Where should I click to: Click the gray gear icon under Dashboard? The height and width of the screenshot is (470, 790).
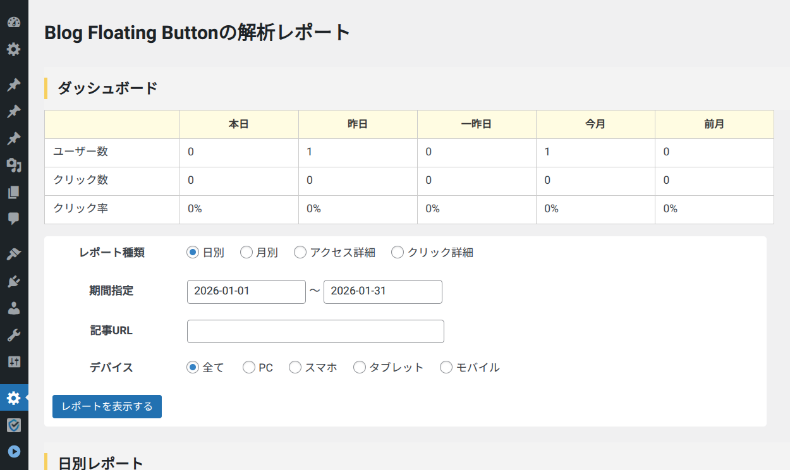tap(14, 49)
